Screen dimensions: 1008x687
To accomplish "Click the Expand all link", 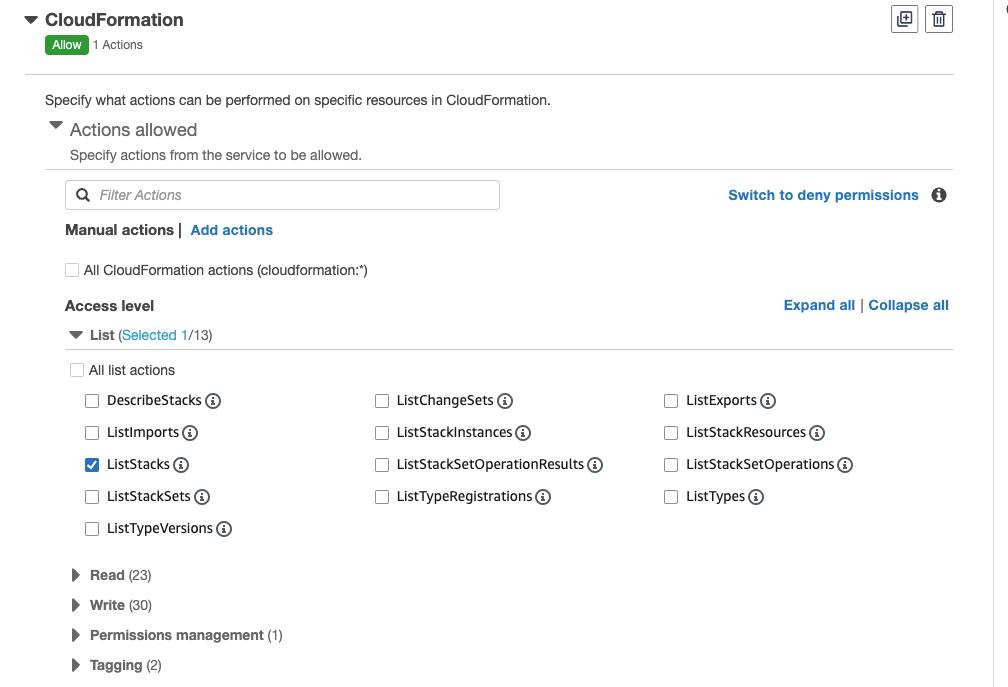I will click(819, 305).
